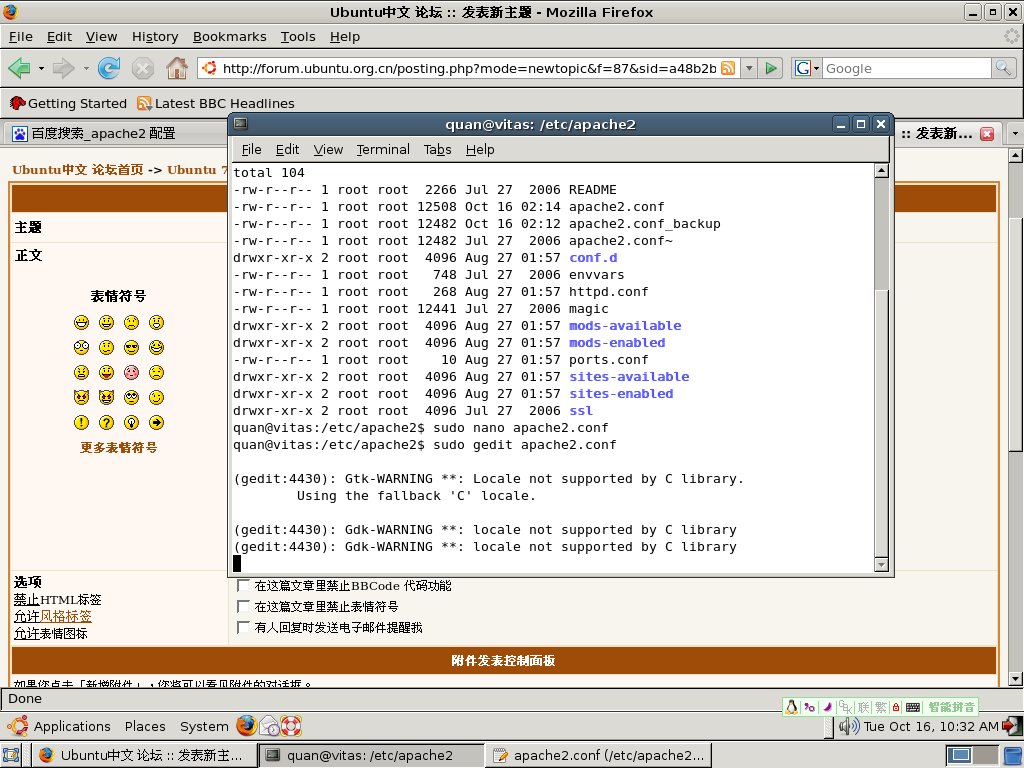The width and height of the screenshot is (1024, 768).
Task: Open Firefox Bookmarks menu
Action: (229, 37)
